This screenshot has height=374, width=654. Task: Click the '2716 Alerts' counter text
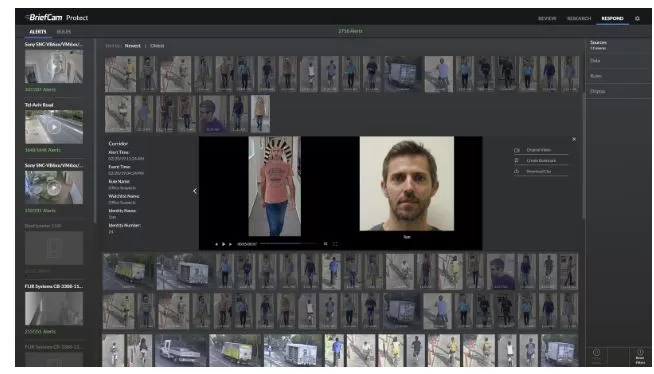(350, 31)
